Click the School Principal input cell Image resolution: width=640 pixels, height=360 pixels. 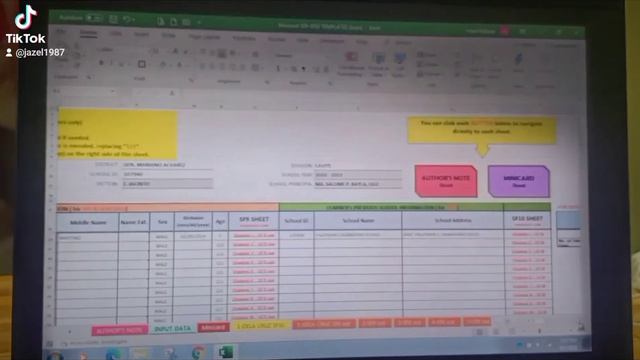358,184
